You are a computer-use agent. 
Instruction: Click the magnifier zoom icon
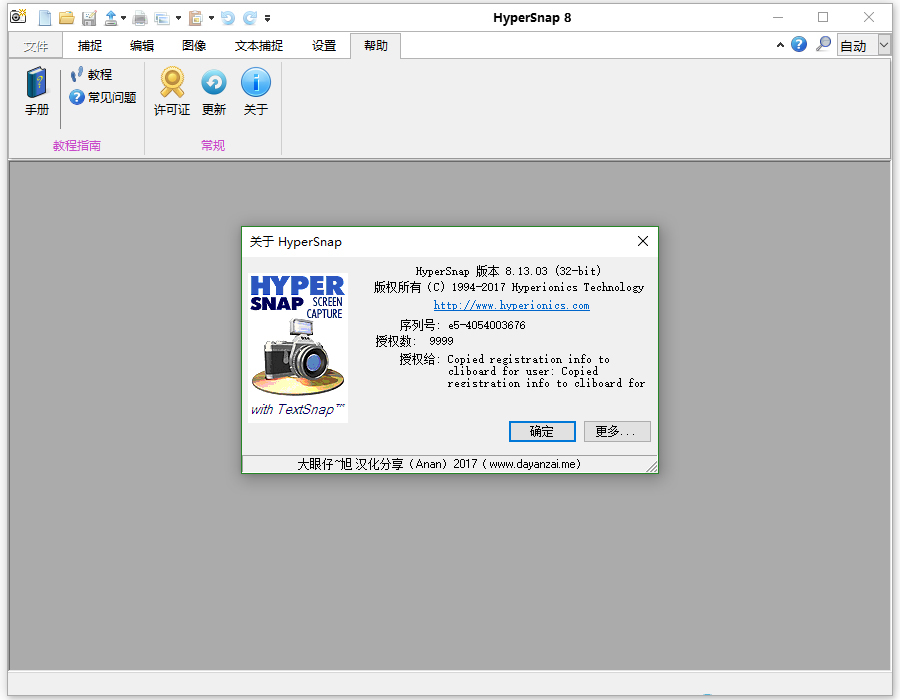[823, 44]
